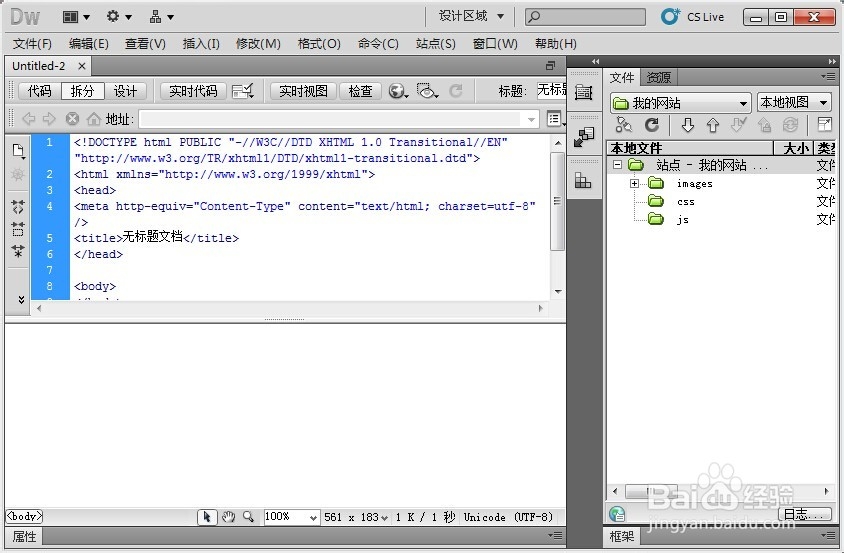Click the browser Forward arrow
This screenshot has height=553, width=844.
click(49, 118)
